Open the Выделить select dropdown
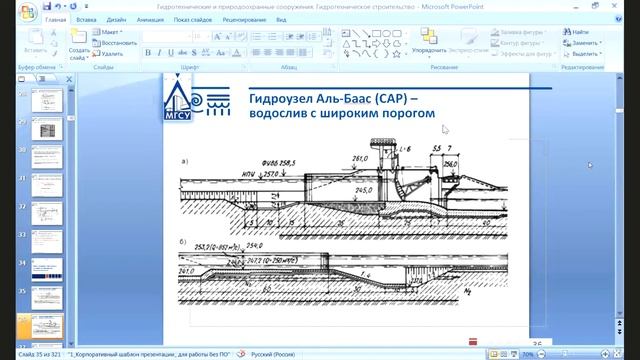The height and width of the screenshot is (360, 640). tap(582, 53)
